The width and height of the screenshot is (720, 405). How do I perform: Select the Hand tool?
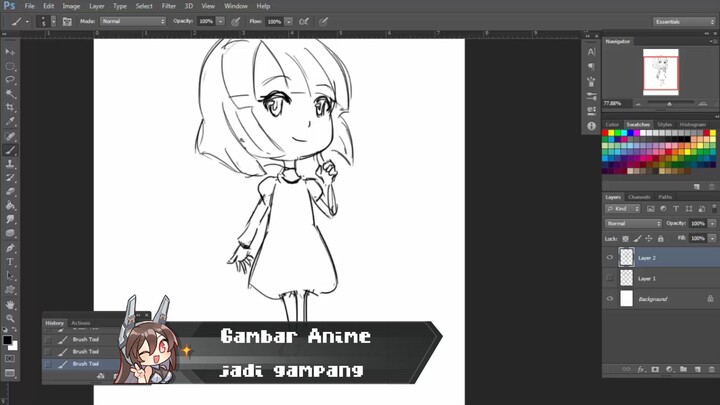[10, 304]
